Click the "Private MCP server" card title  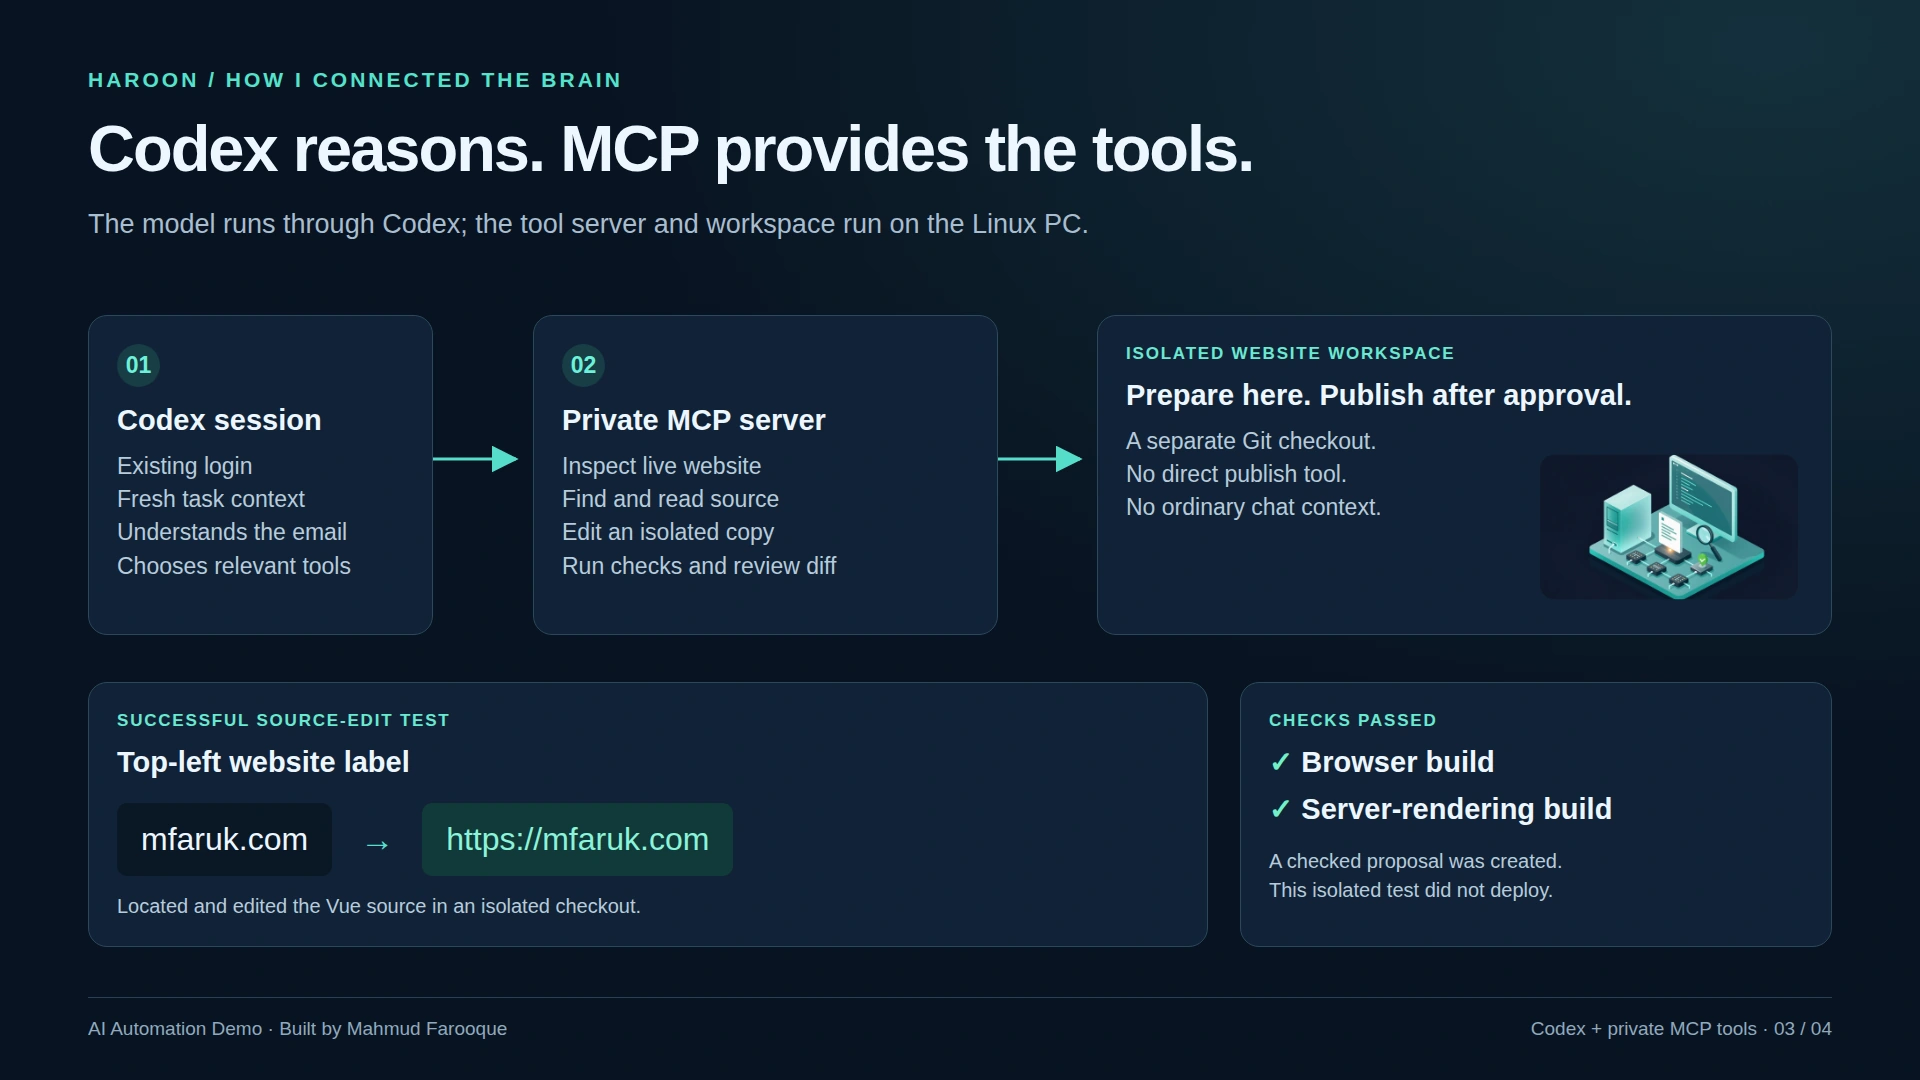coord(694,420)
